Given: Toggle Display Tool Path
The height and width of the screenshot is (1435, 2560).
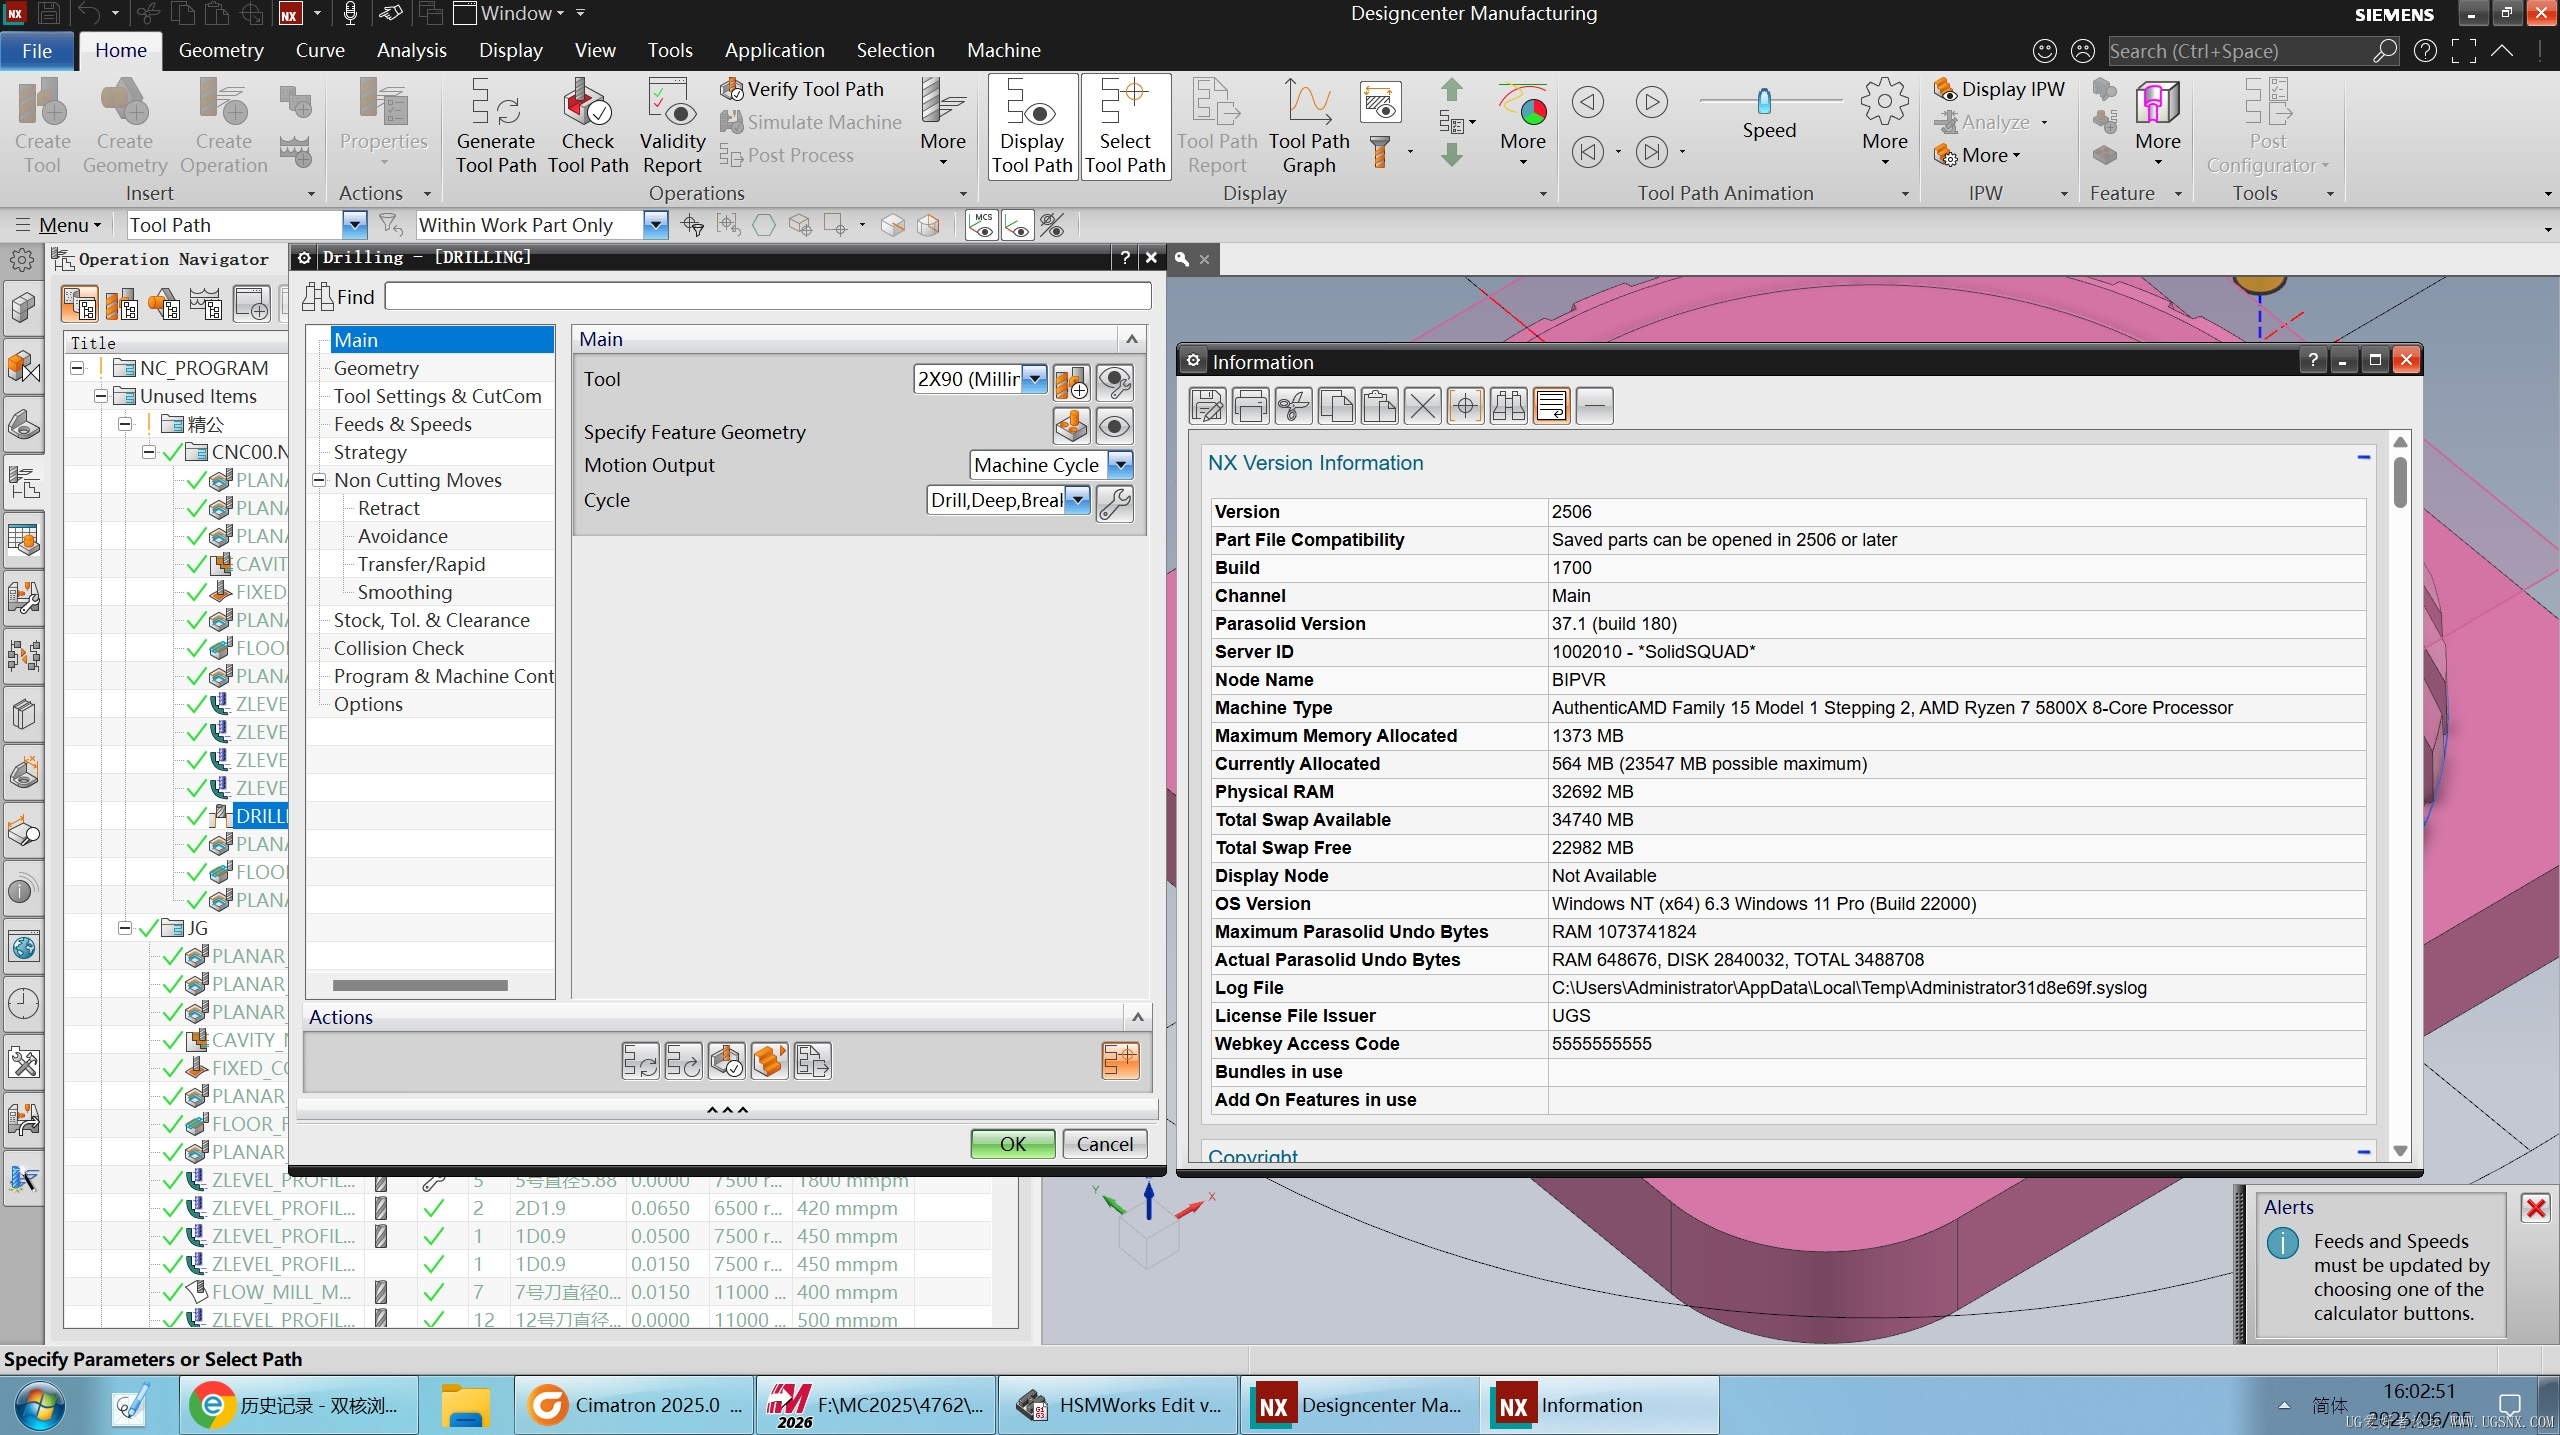Looking at the screenshot, I should point(1032,126).
